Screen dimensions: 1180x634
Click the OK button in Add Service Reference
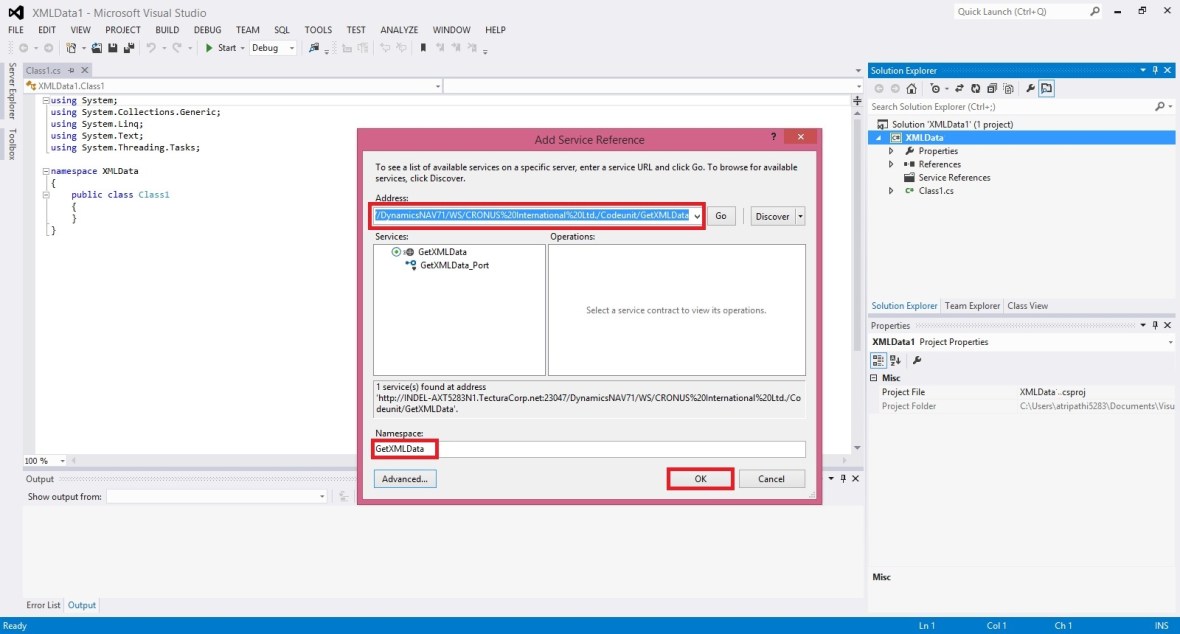coord(699,478)
